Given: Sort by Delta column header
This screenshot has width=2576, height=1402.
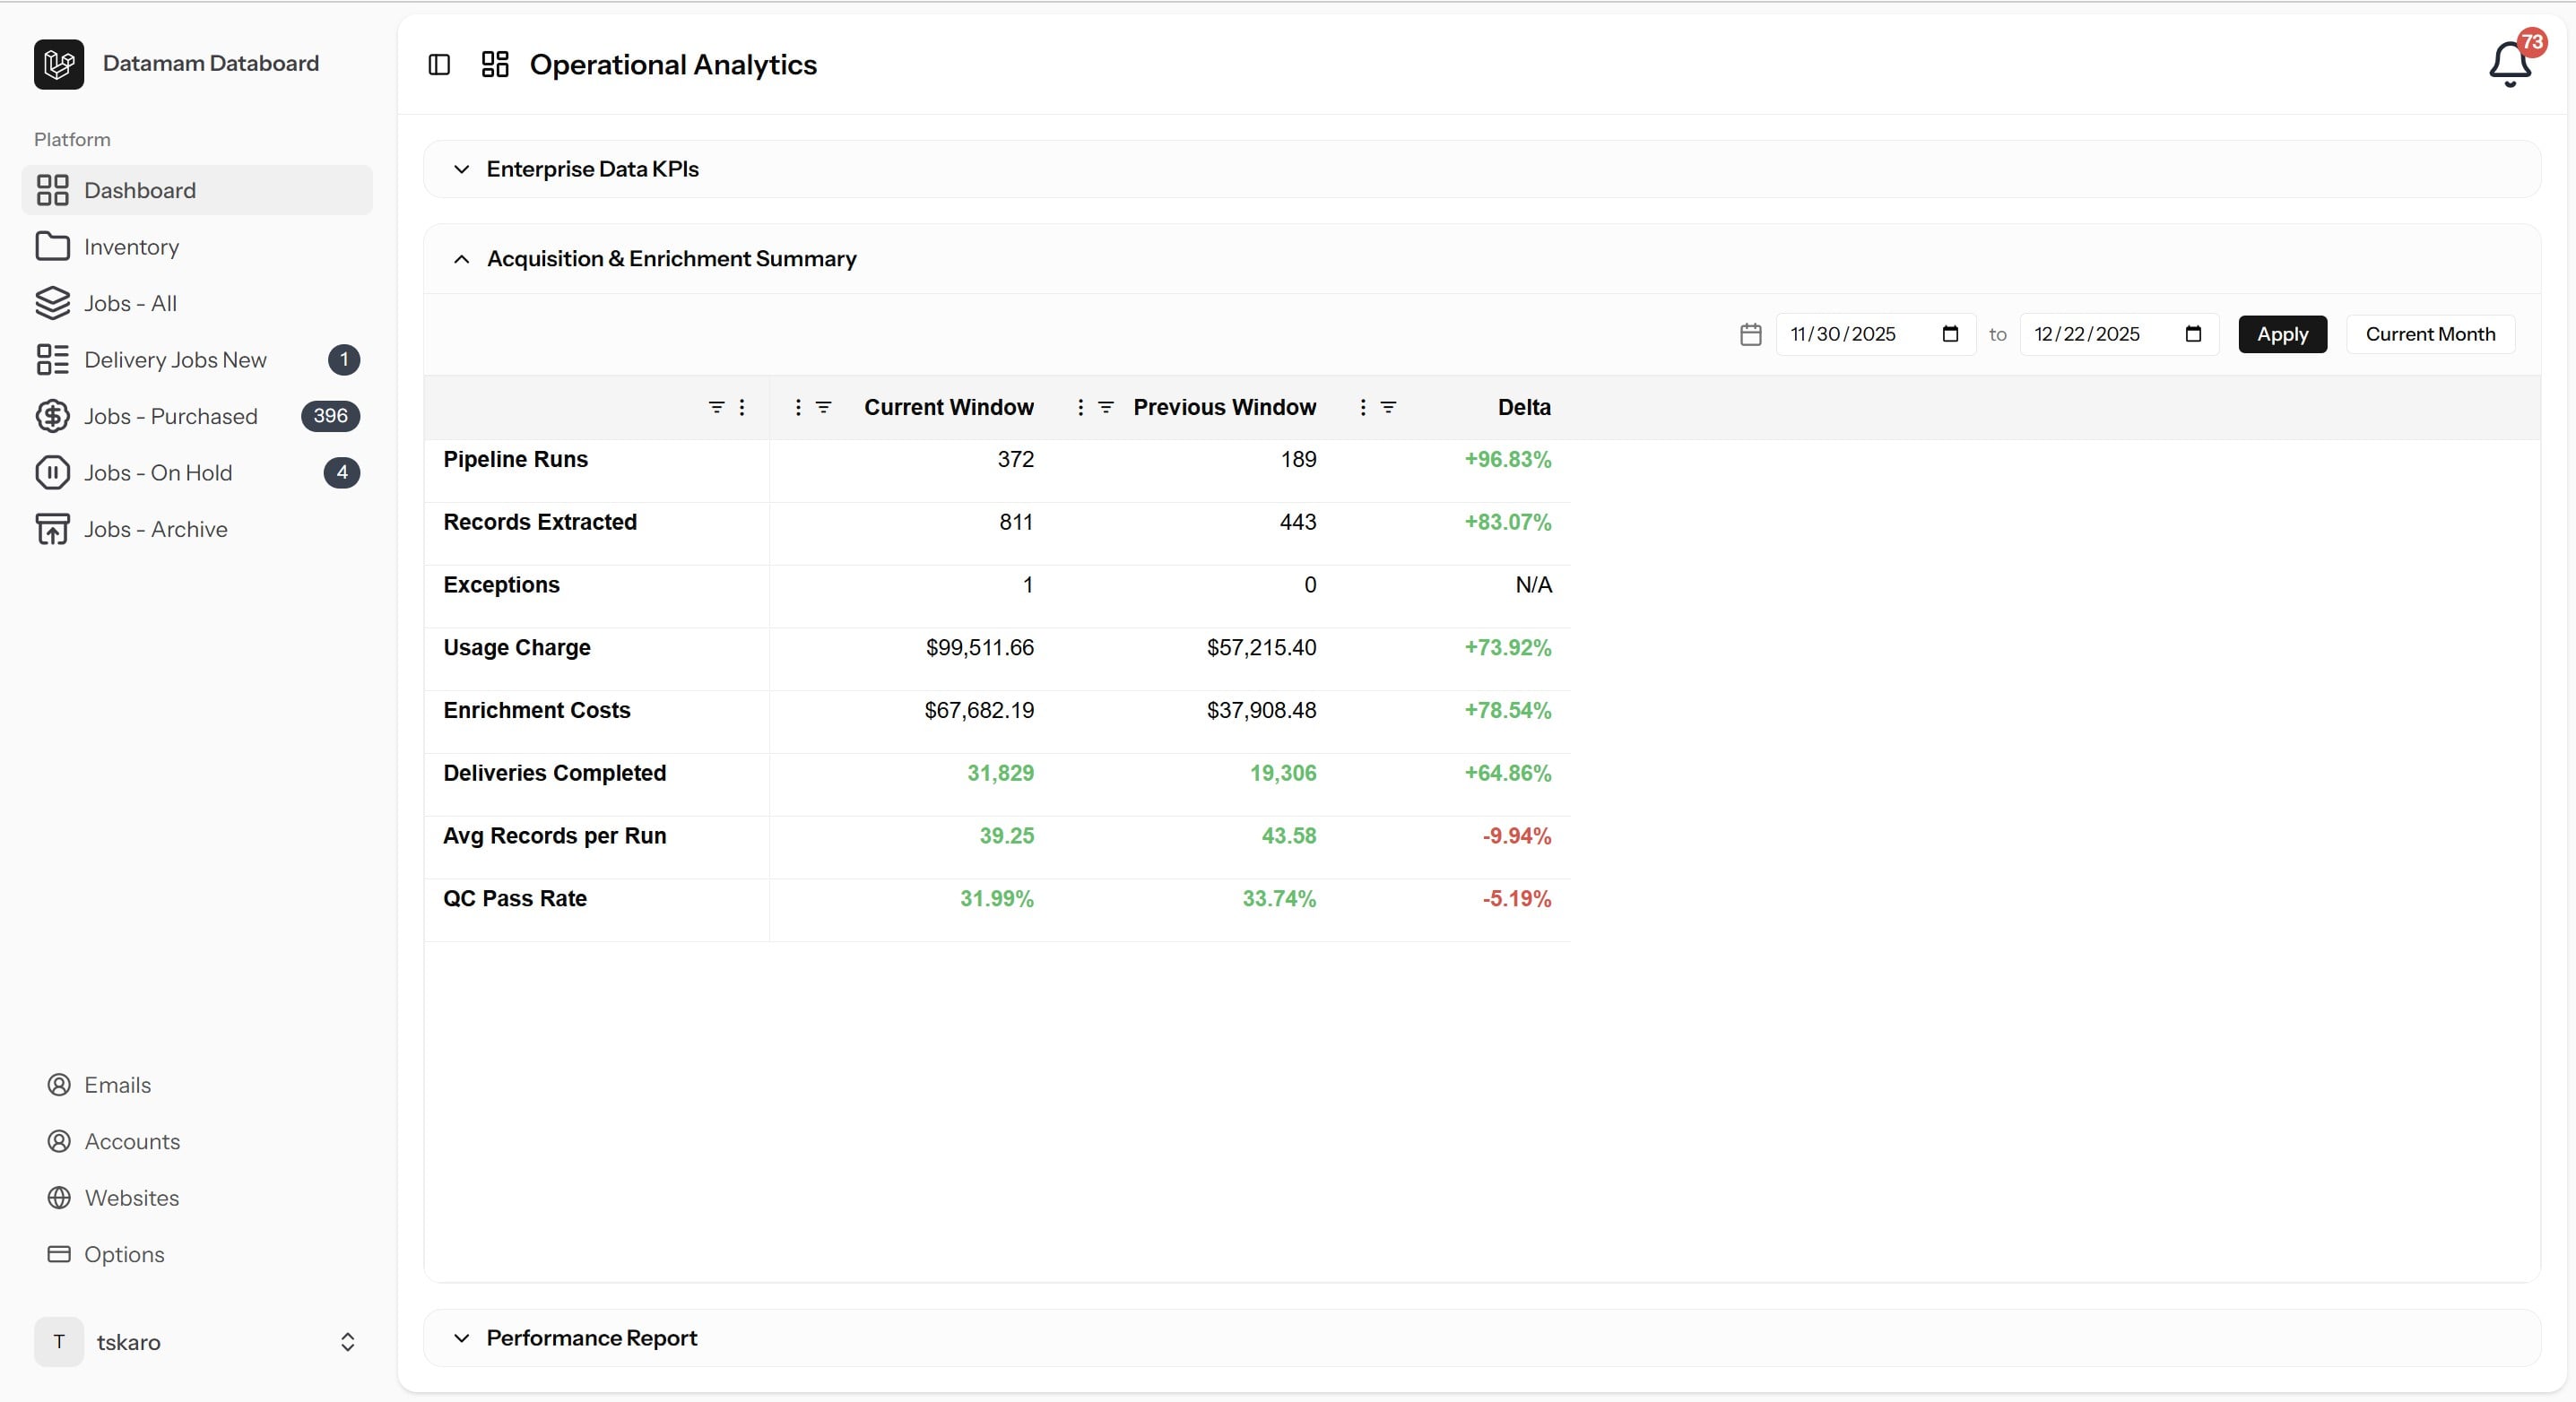Looking at the screenshot, I should pos(1524,407).
